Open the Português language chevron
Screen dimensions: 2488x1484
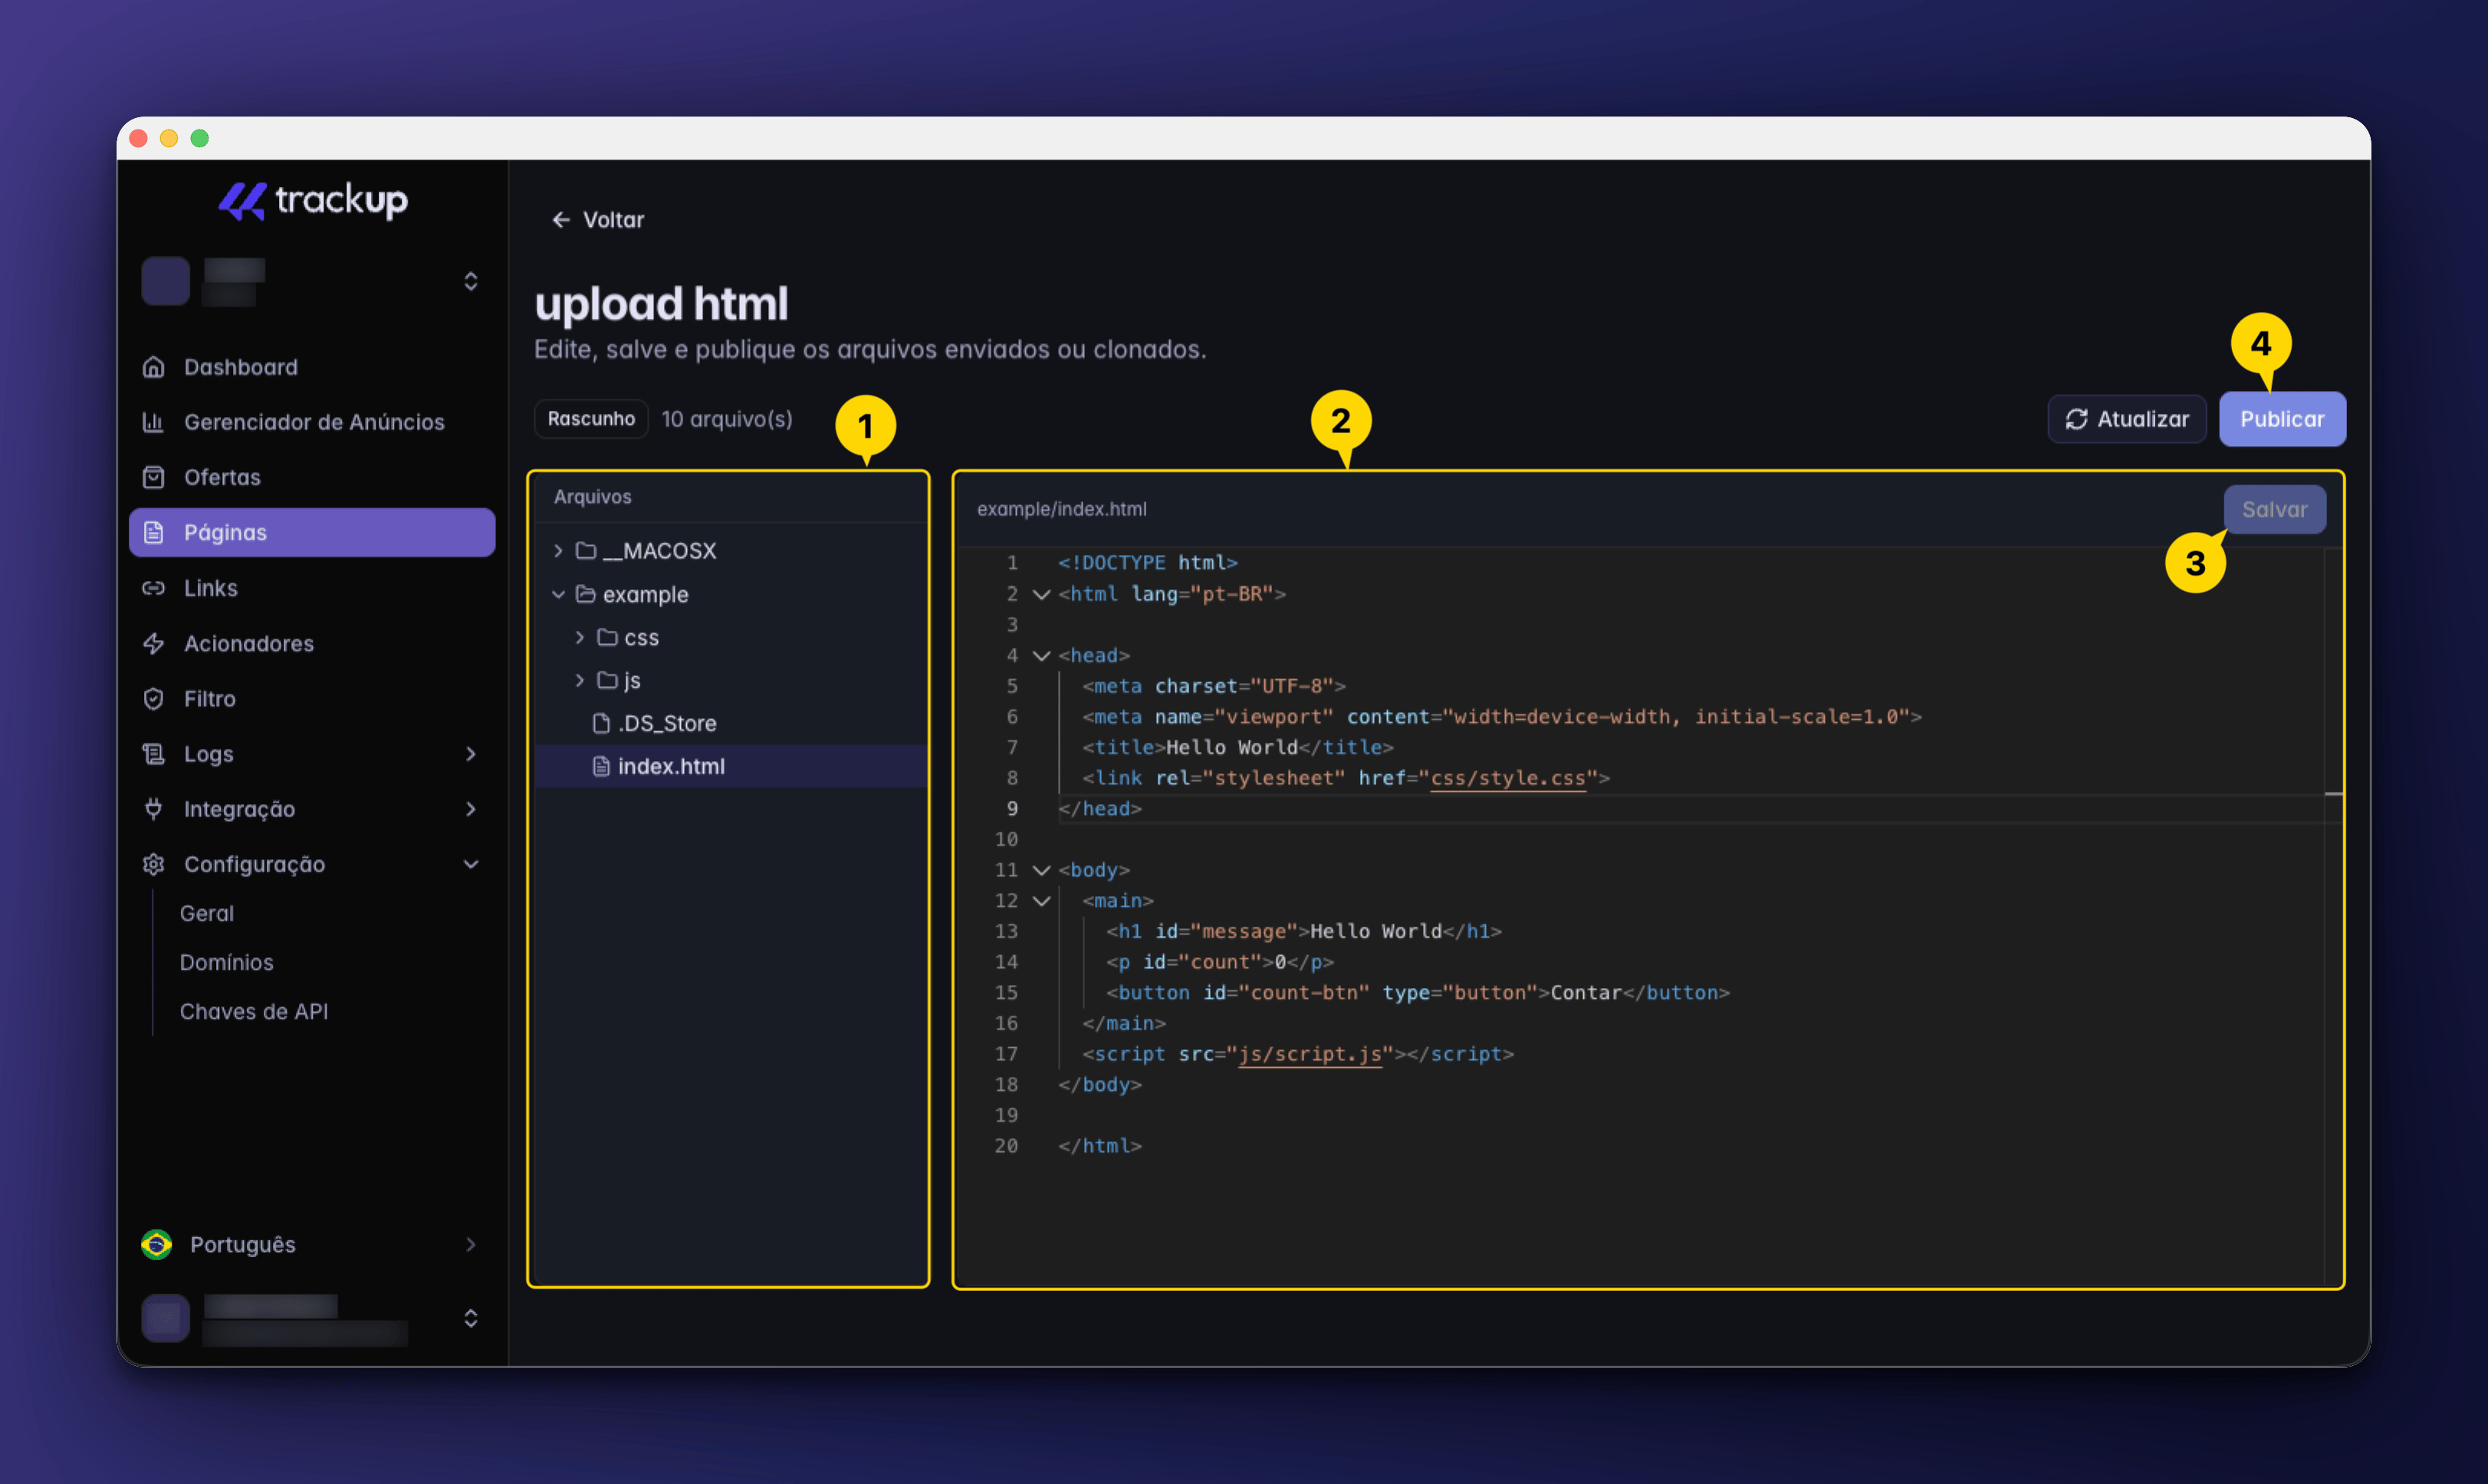(x=471, y=1244)
